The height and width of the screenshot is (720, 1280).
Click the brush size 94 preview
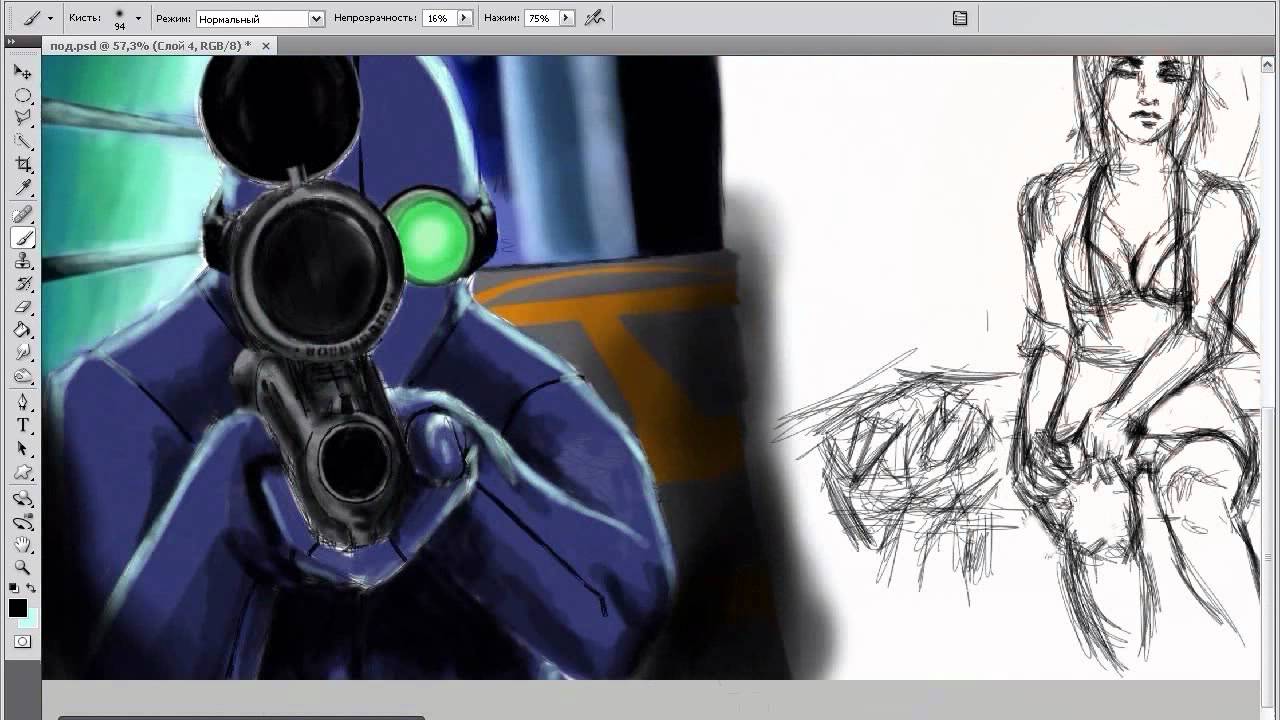[x=120, y=19]
